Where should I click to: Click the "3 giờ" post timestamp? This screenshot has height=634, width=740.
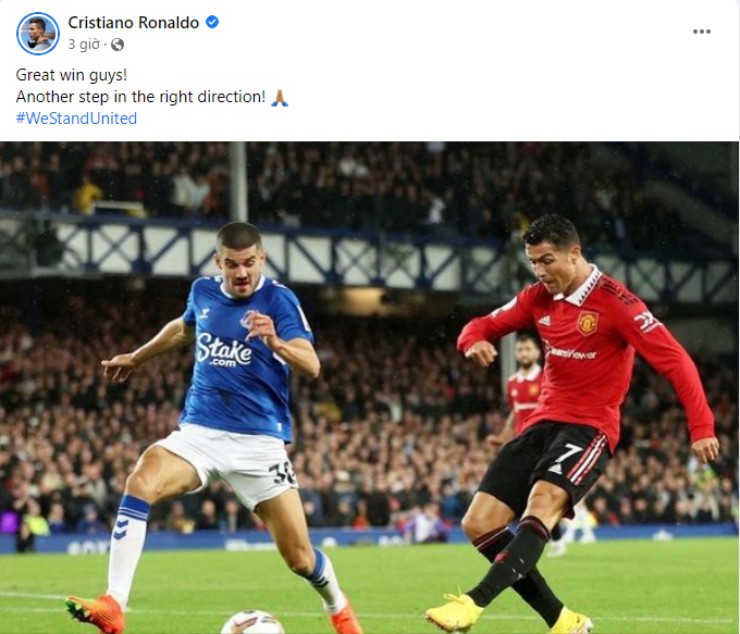(x=84, y=44)
